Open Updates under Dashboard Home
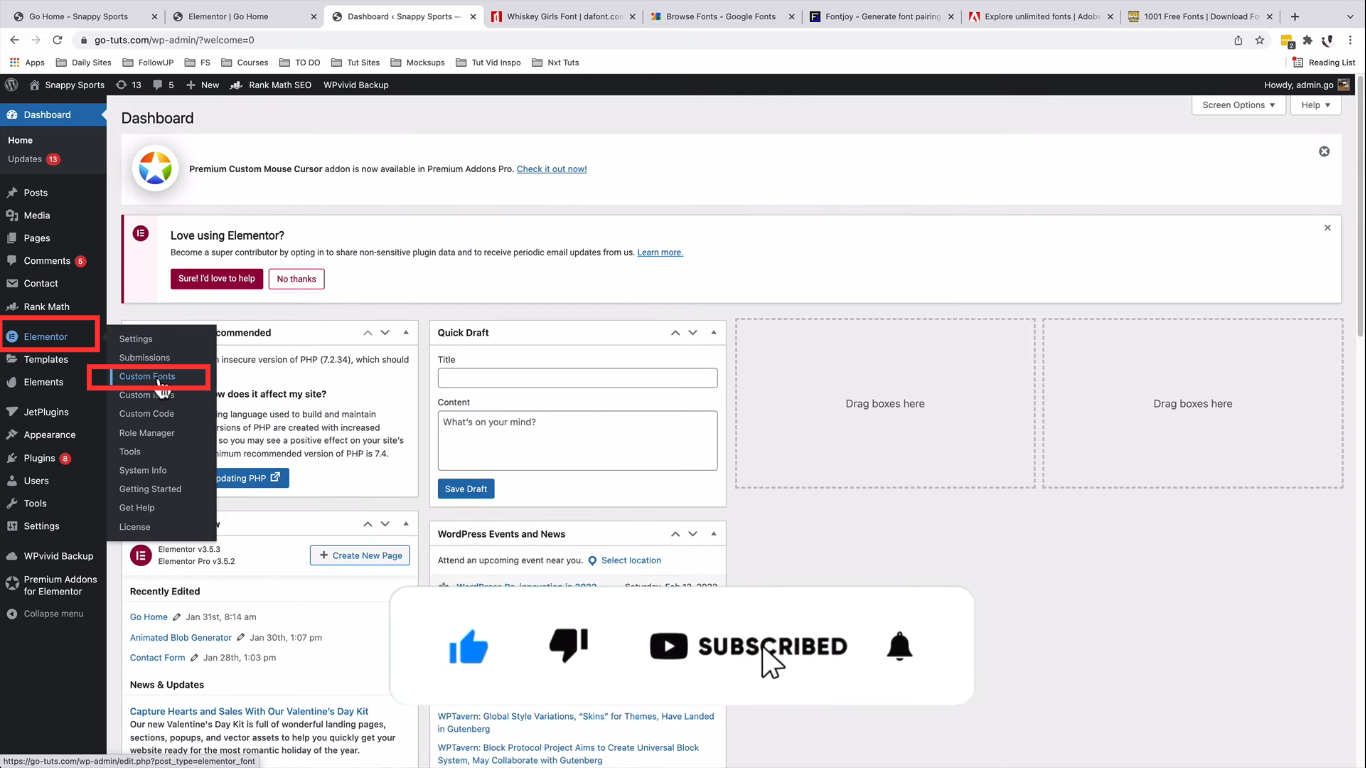This screenshot has height=768, width=1366. 34,159
